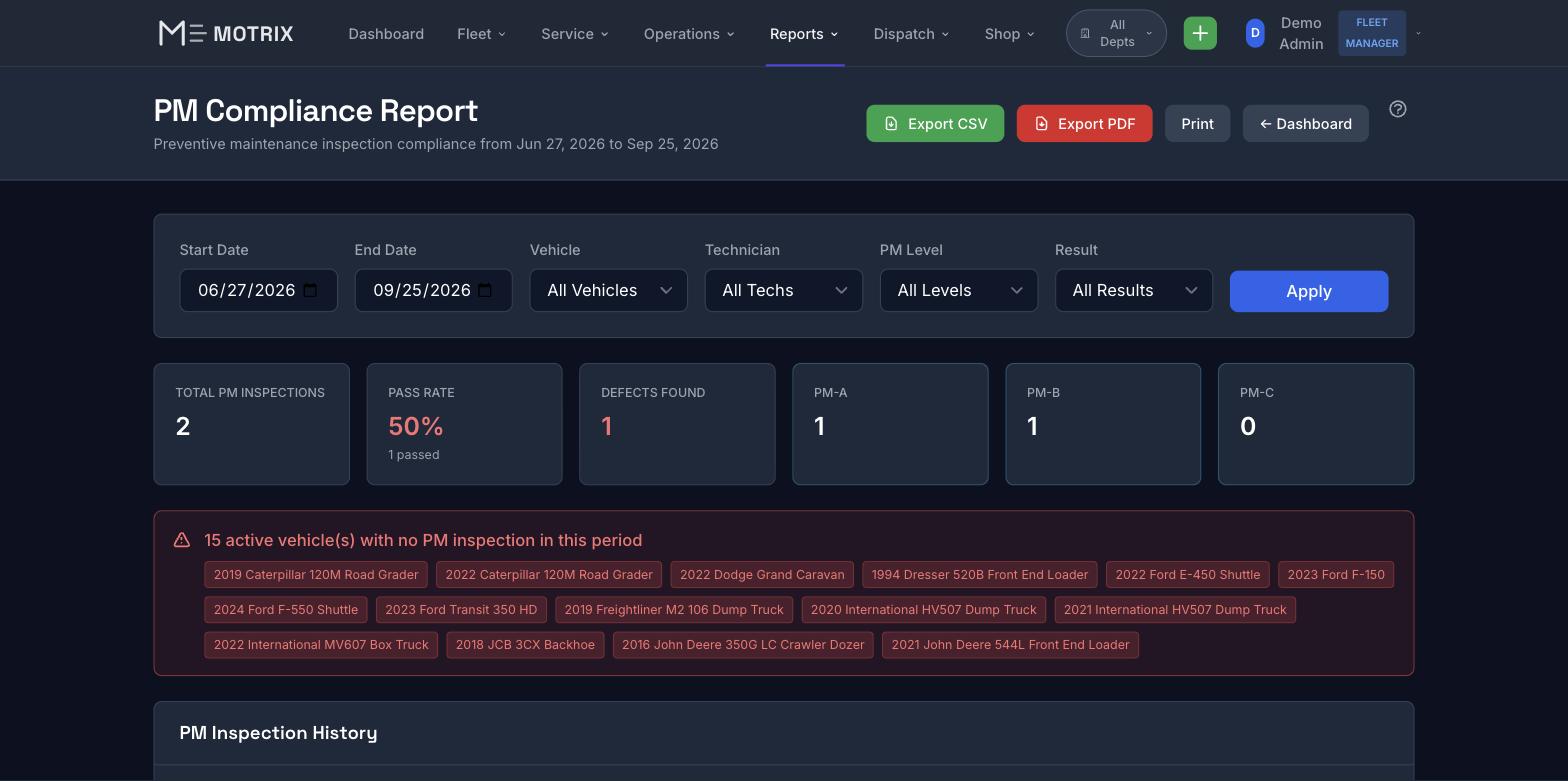
Task: Go to Dashboard in the navigation bar
Action: (x=386, y=33)
